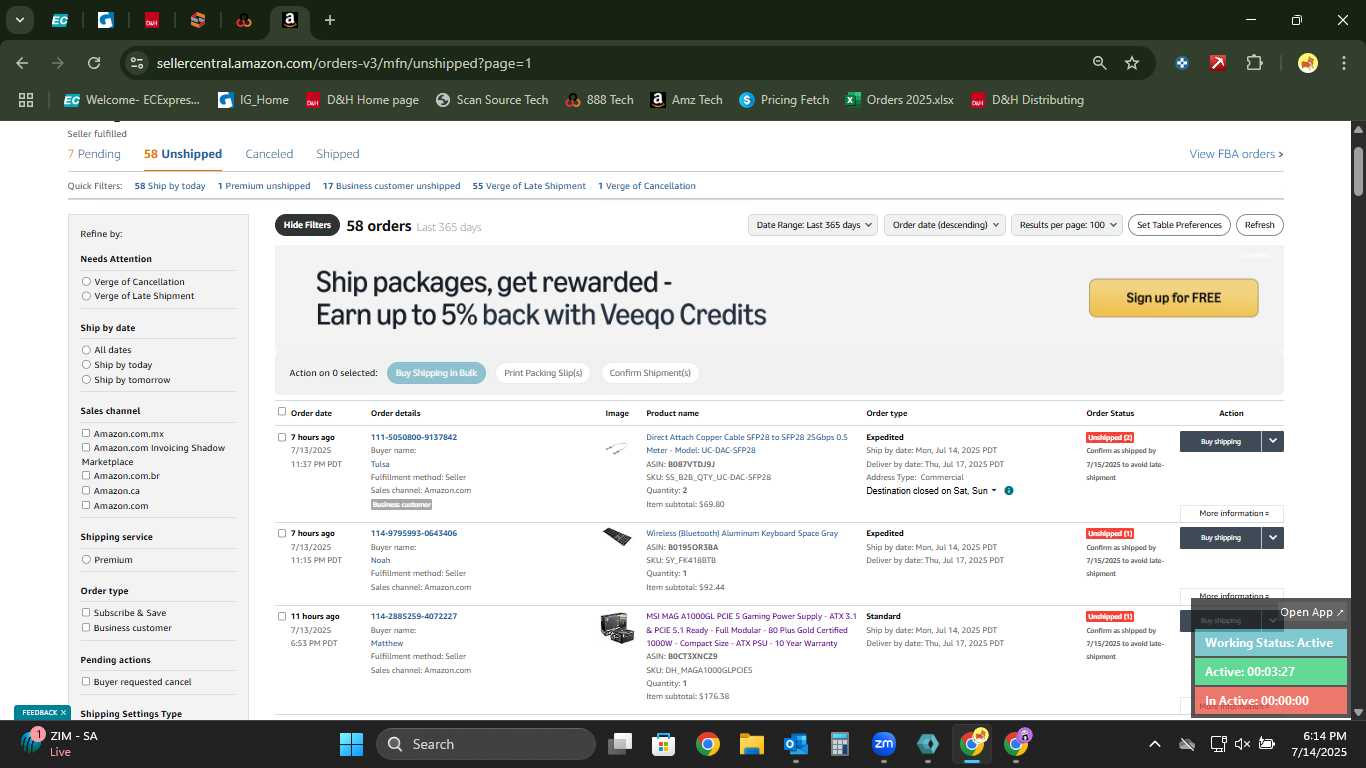
Task: Select Ship by tomorrow radio option
Action: 86,380
